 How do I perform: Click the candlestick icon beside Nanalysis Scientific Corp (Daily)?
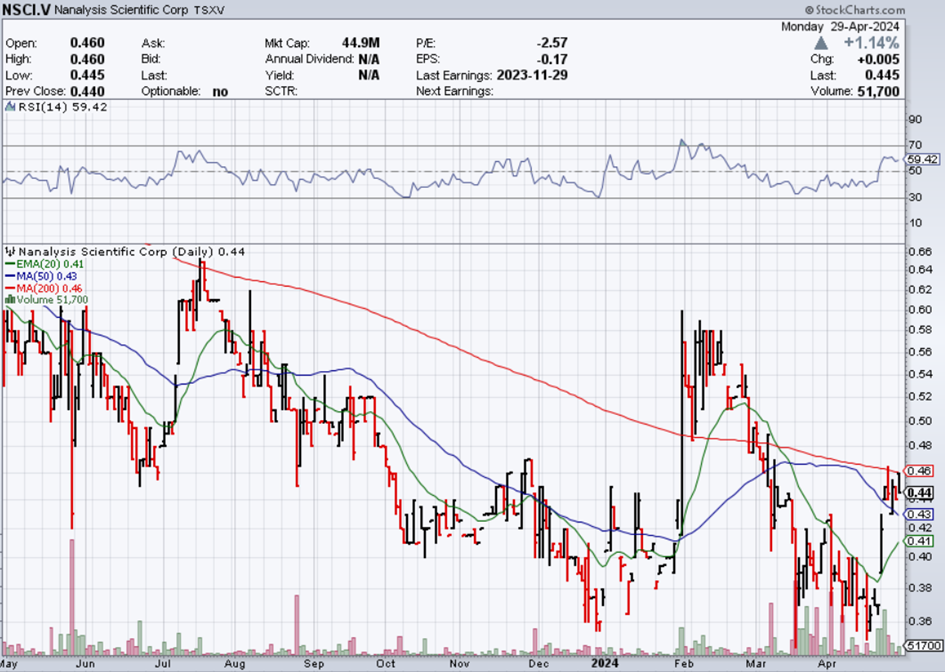click(10, 251)
